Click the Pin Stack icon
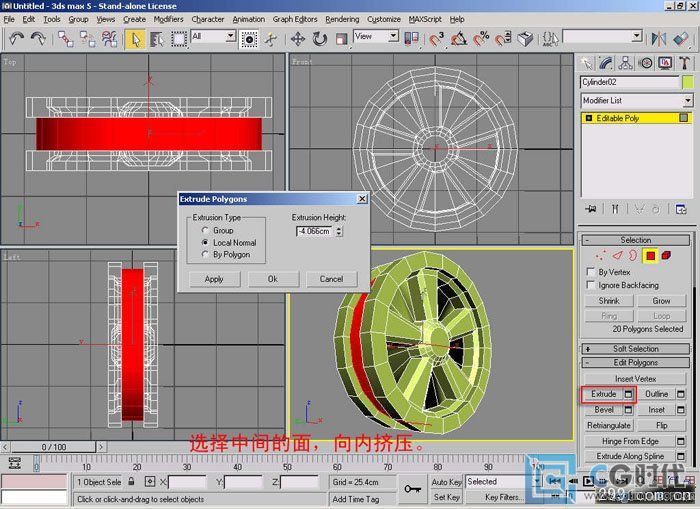This screenshot has height=509, width=700. [591, 209]
